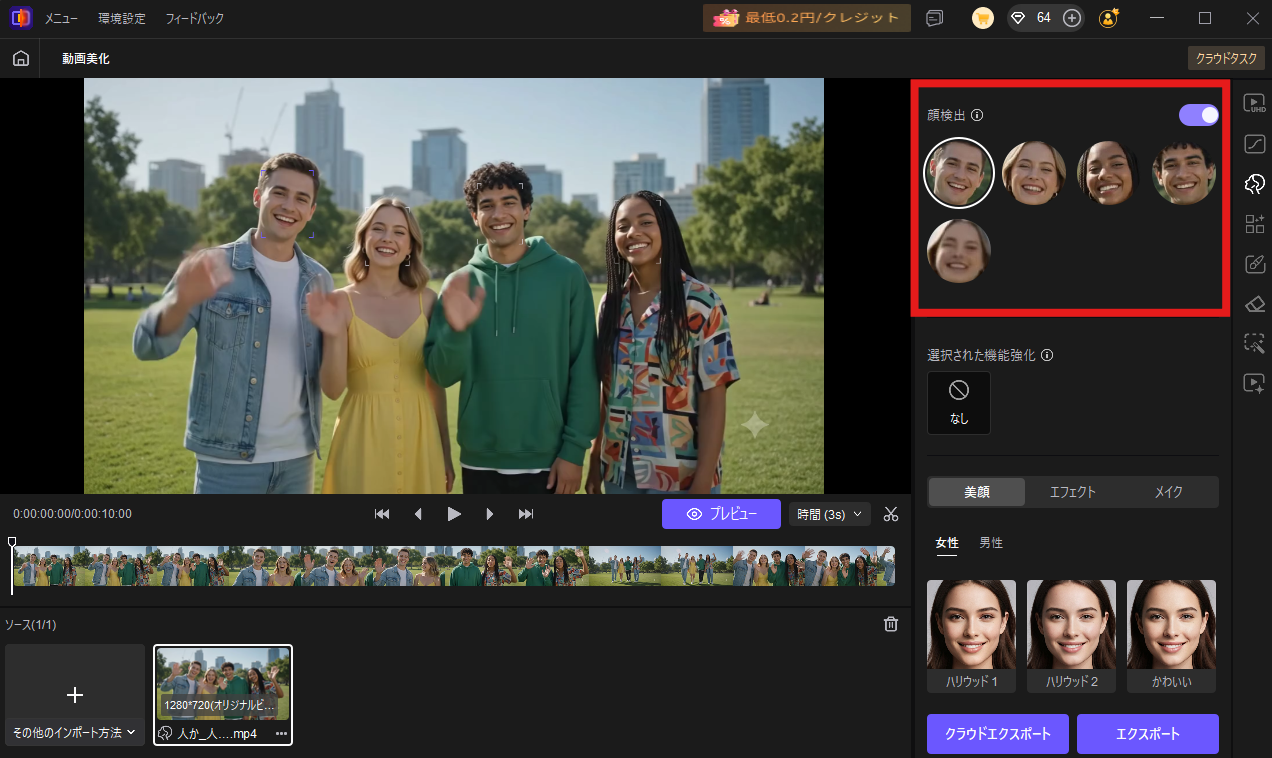Viewport: 1272px width, 758px height.
Task: Toggle the 顔検出 face detection switch
Action: click(x=1199, y=115)
